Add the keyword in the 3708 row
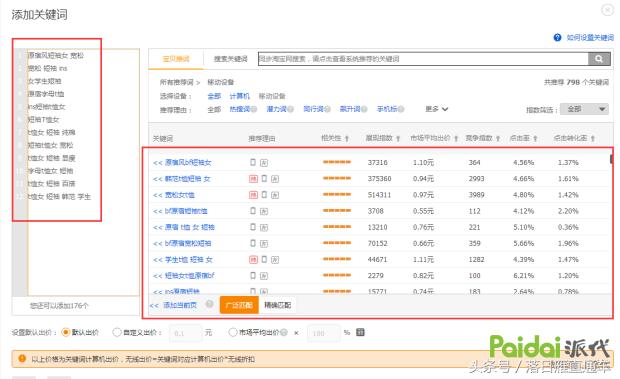Image resolution: width=620 pixels, height=379 pixels. click(x=180, y=211)
